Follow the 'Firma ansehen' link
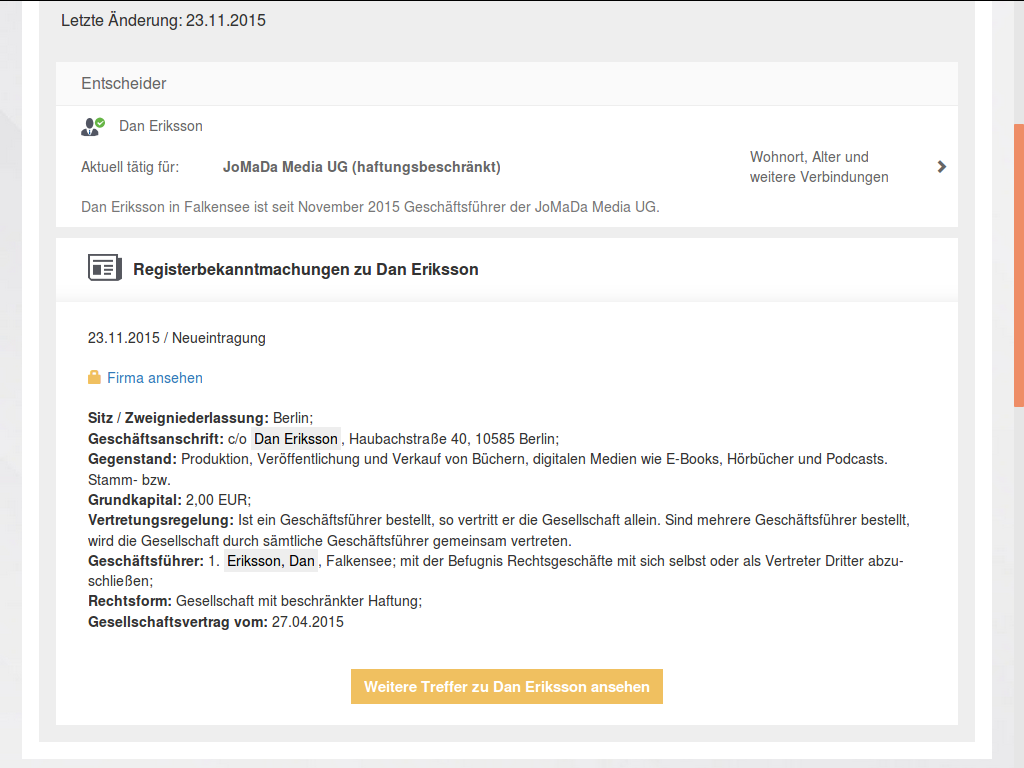Image resolution: width=1024 pixels, height=768 pixels. (154, 378)
